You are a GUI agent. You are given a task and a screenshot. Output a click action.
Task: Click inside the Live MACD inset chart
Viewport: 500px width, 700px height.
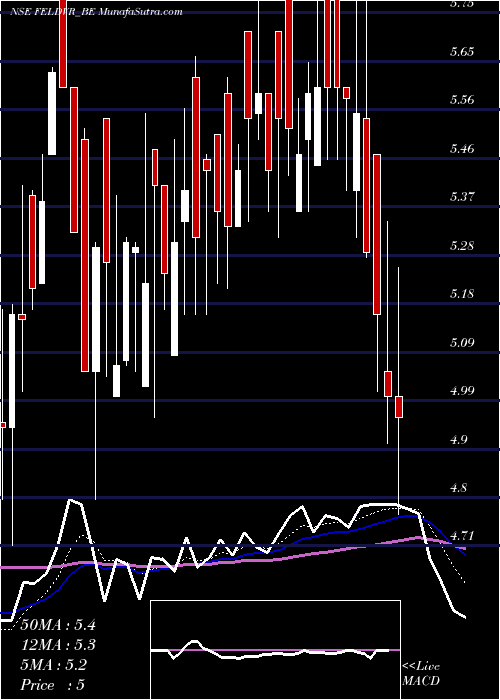coord(275,650)
